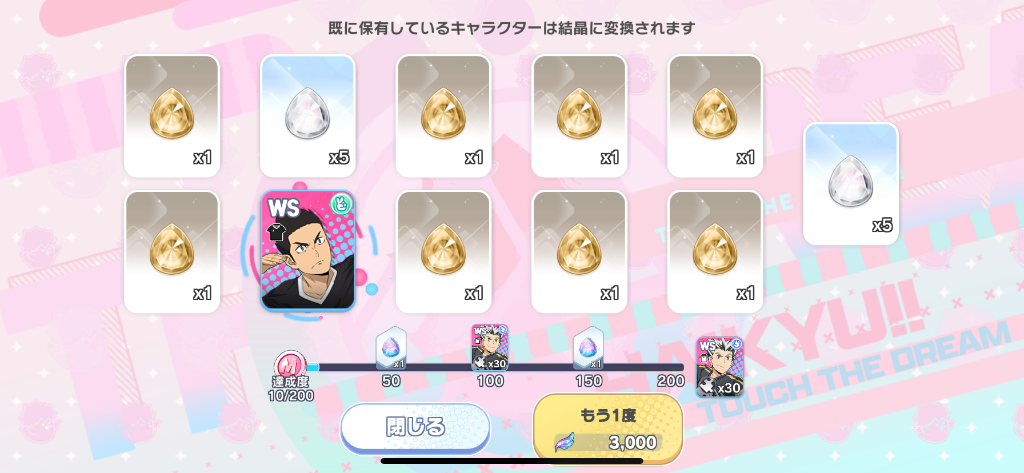The image size is (1024, 473).
Task: Tap the third gold crystal card in bottom row
Action: [443, 252]
